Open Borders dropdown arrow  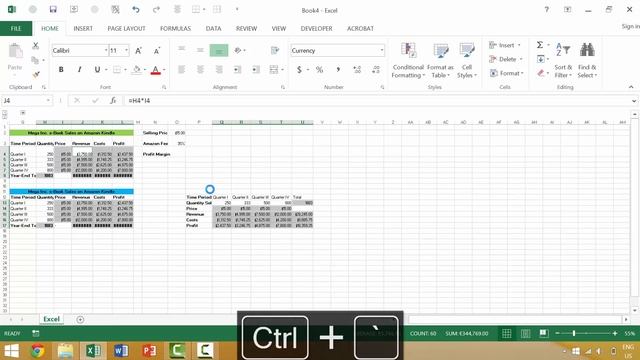click(125, 70)
